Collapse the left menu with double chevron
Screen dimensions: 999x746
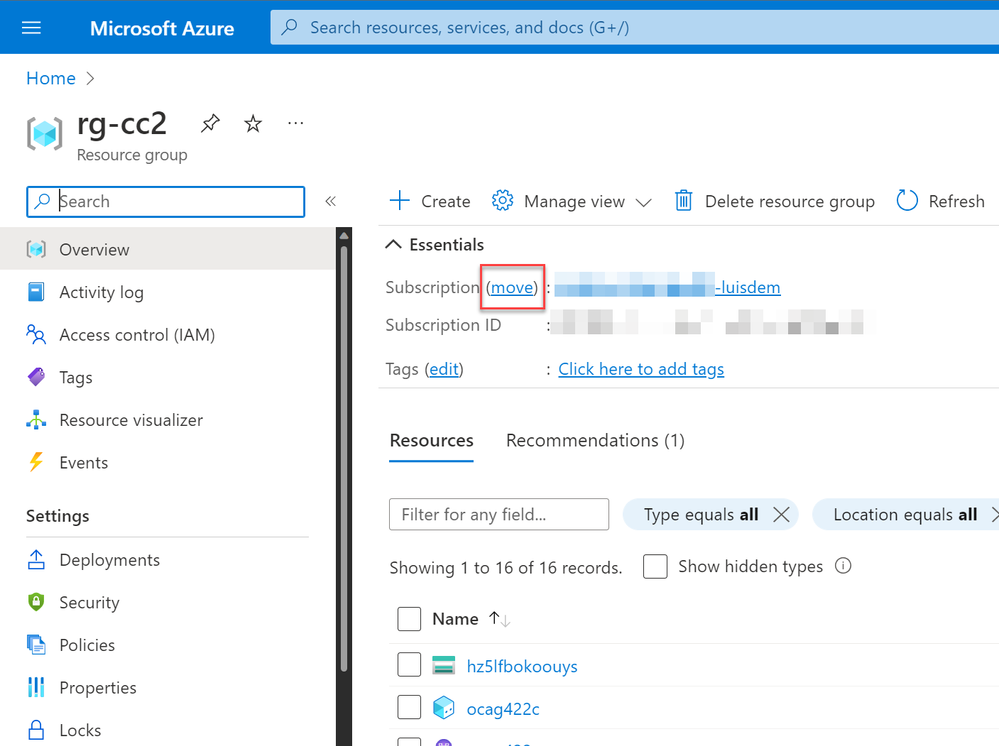click(330, 201)
